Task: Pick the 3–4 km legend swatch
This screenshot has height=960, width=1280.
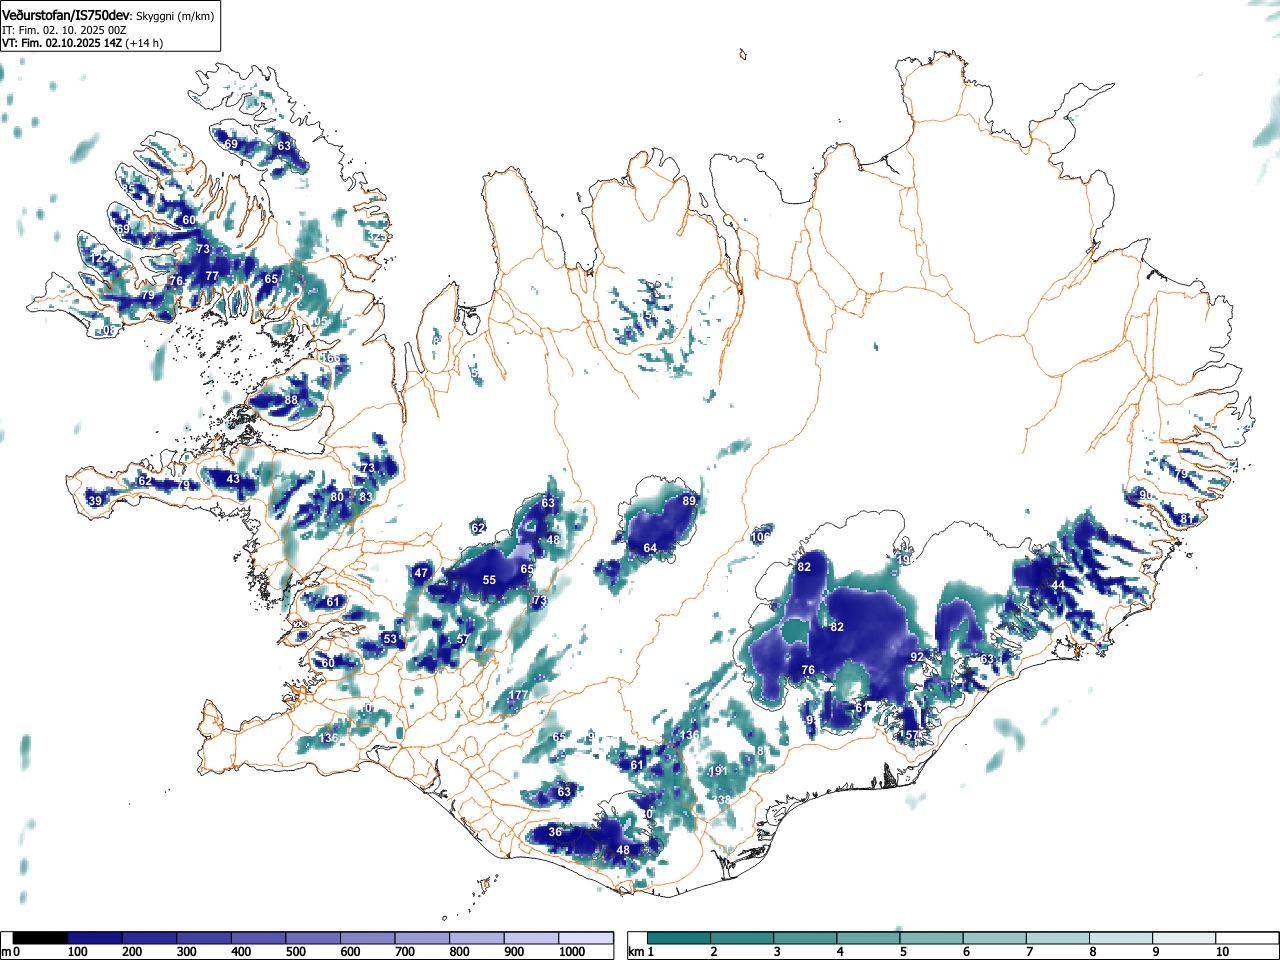Action: pos(806,938)
